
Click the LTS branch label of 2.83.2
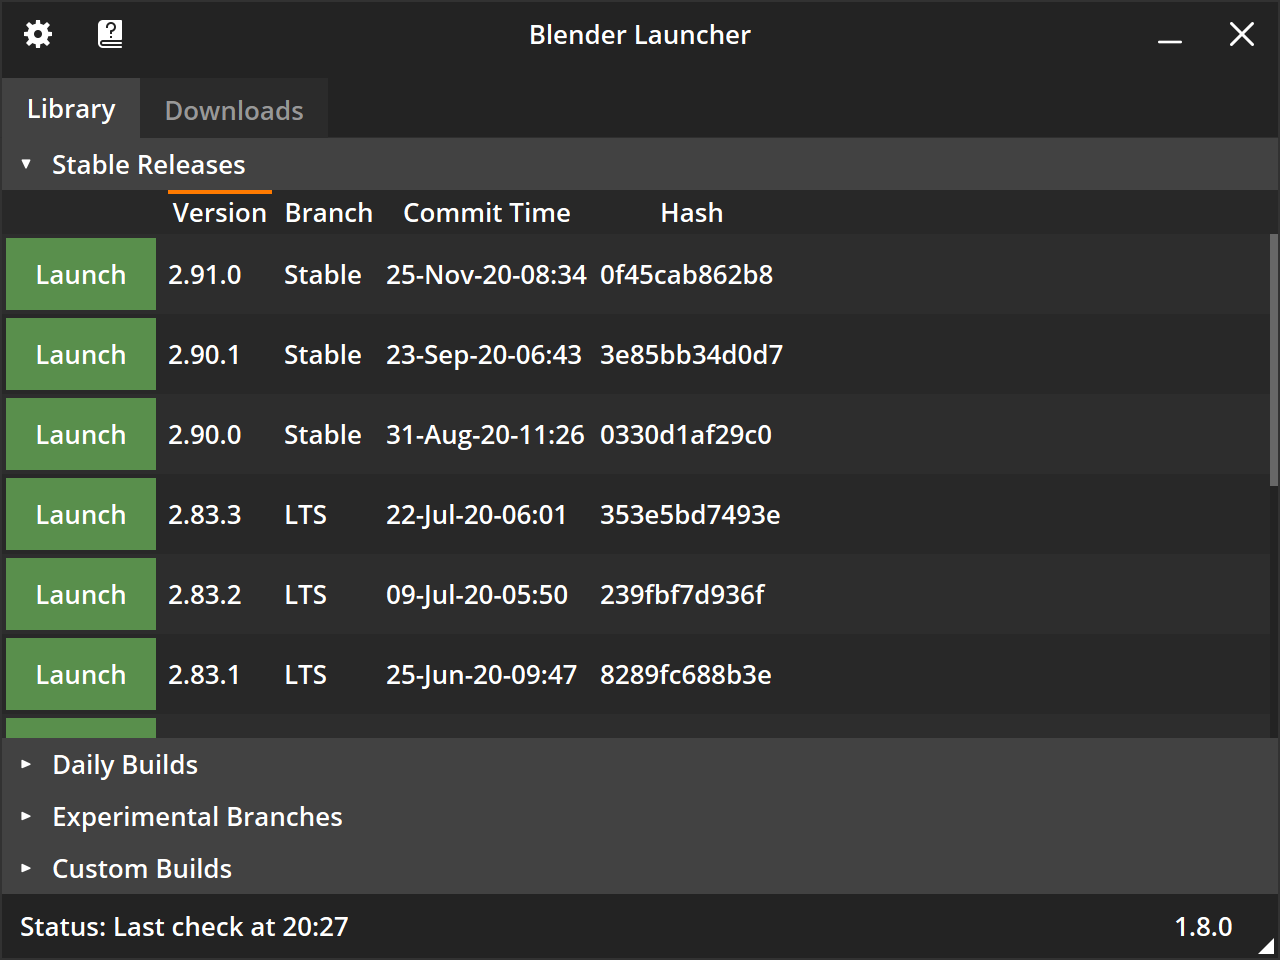point(305,595)
